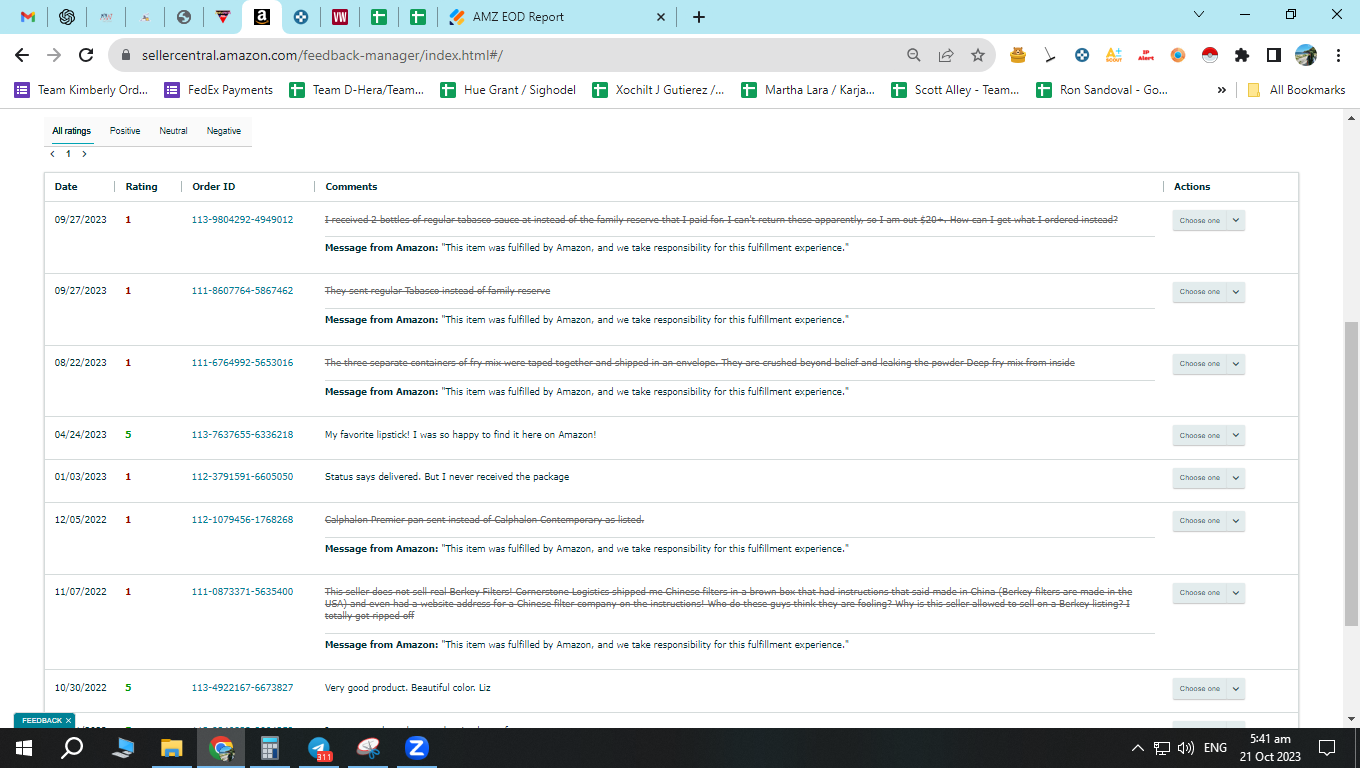Open a new browser tab
The image size is (1360, 768).
699,17
